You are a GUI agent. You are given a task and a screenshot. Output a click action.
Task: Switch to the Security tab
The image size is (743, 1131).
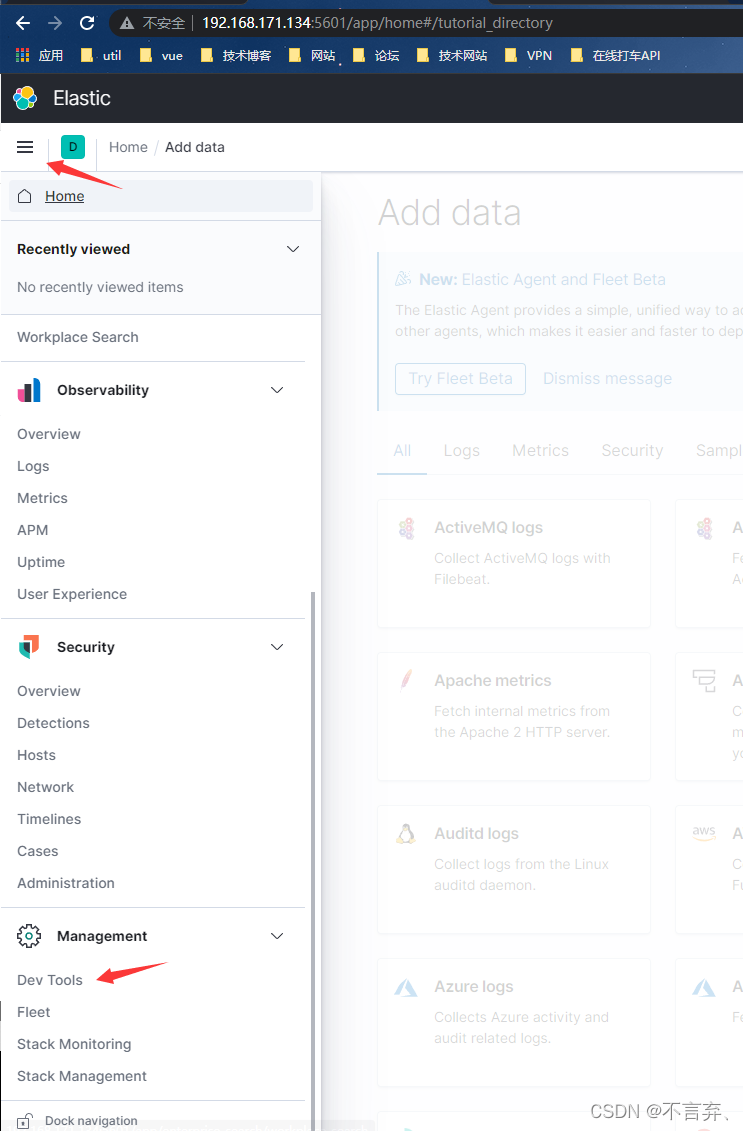[632, 451]
